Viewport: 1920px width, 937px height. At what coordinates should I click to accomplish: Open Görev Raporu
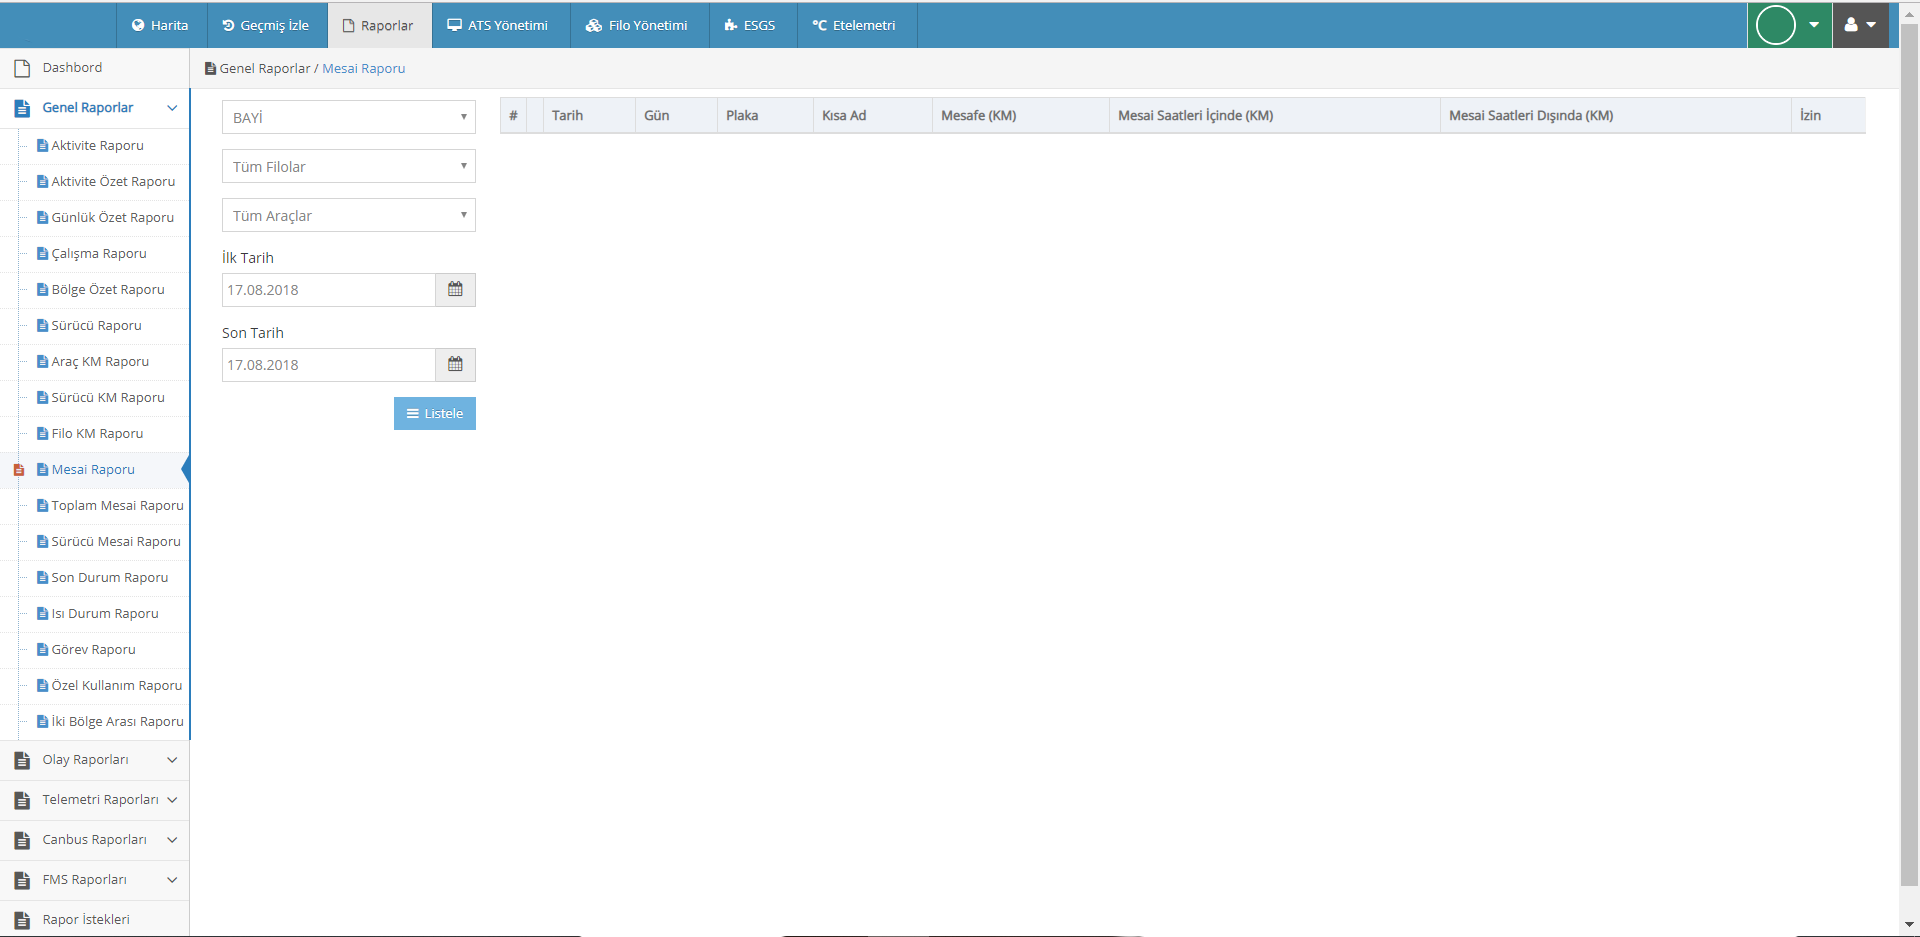(93, 649)
